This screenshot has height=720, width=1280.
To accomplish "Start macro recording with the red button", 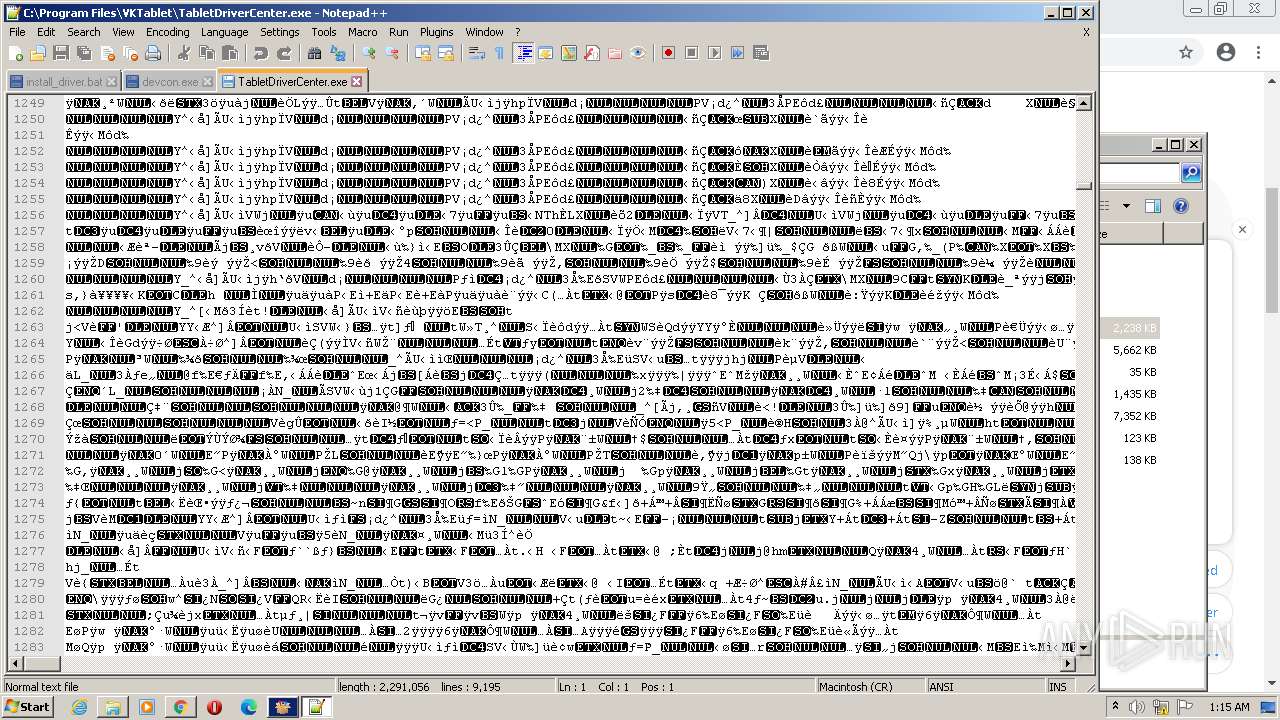I will coord(669,53).
